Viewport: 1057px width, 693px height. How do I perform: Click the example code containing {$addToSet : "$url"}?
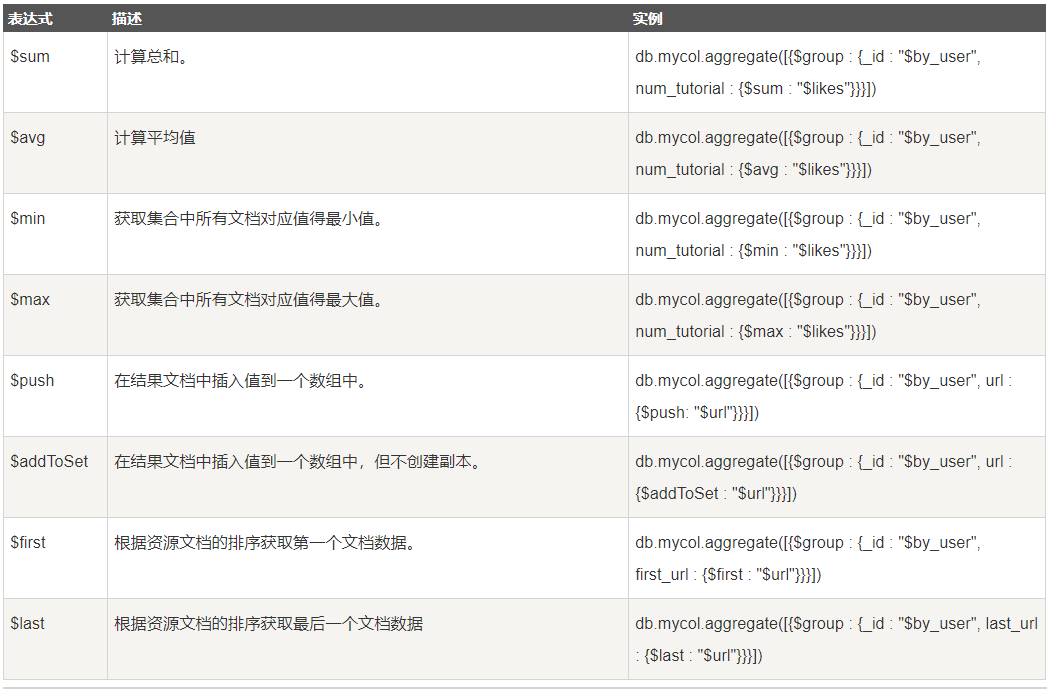click(824, 477)
